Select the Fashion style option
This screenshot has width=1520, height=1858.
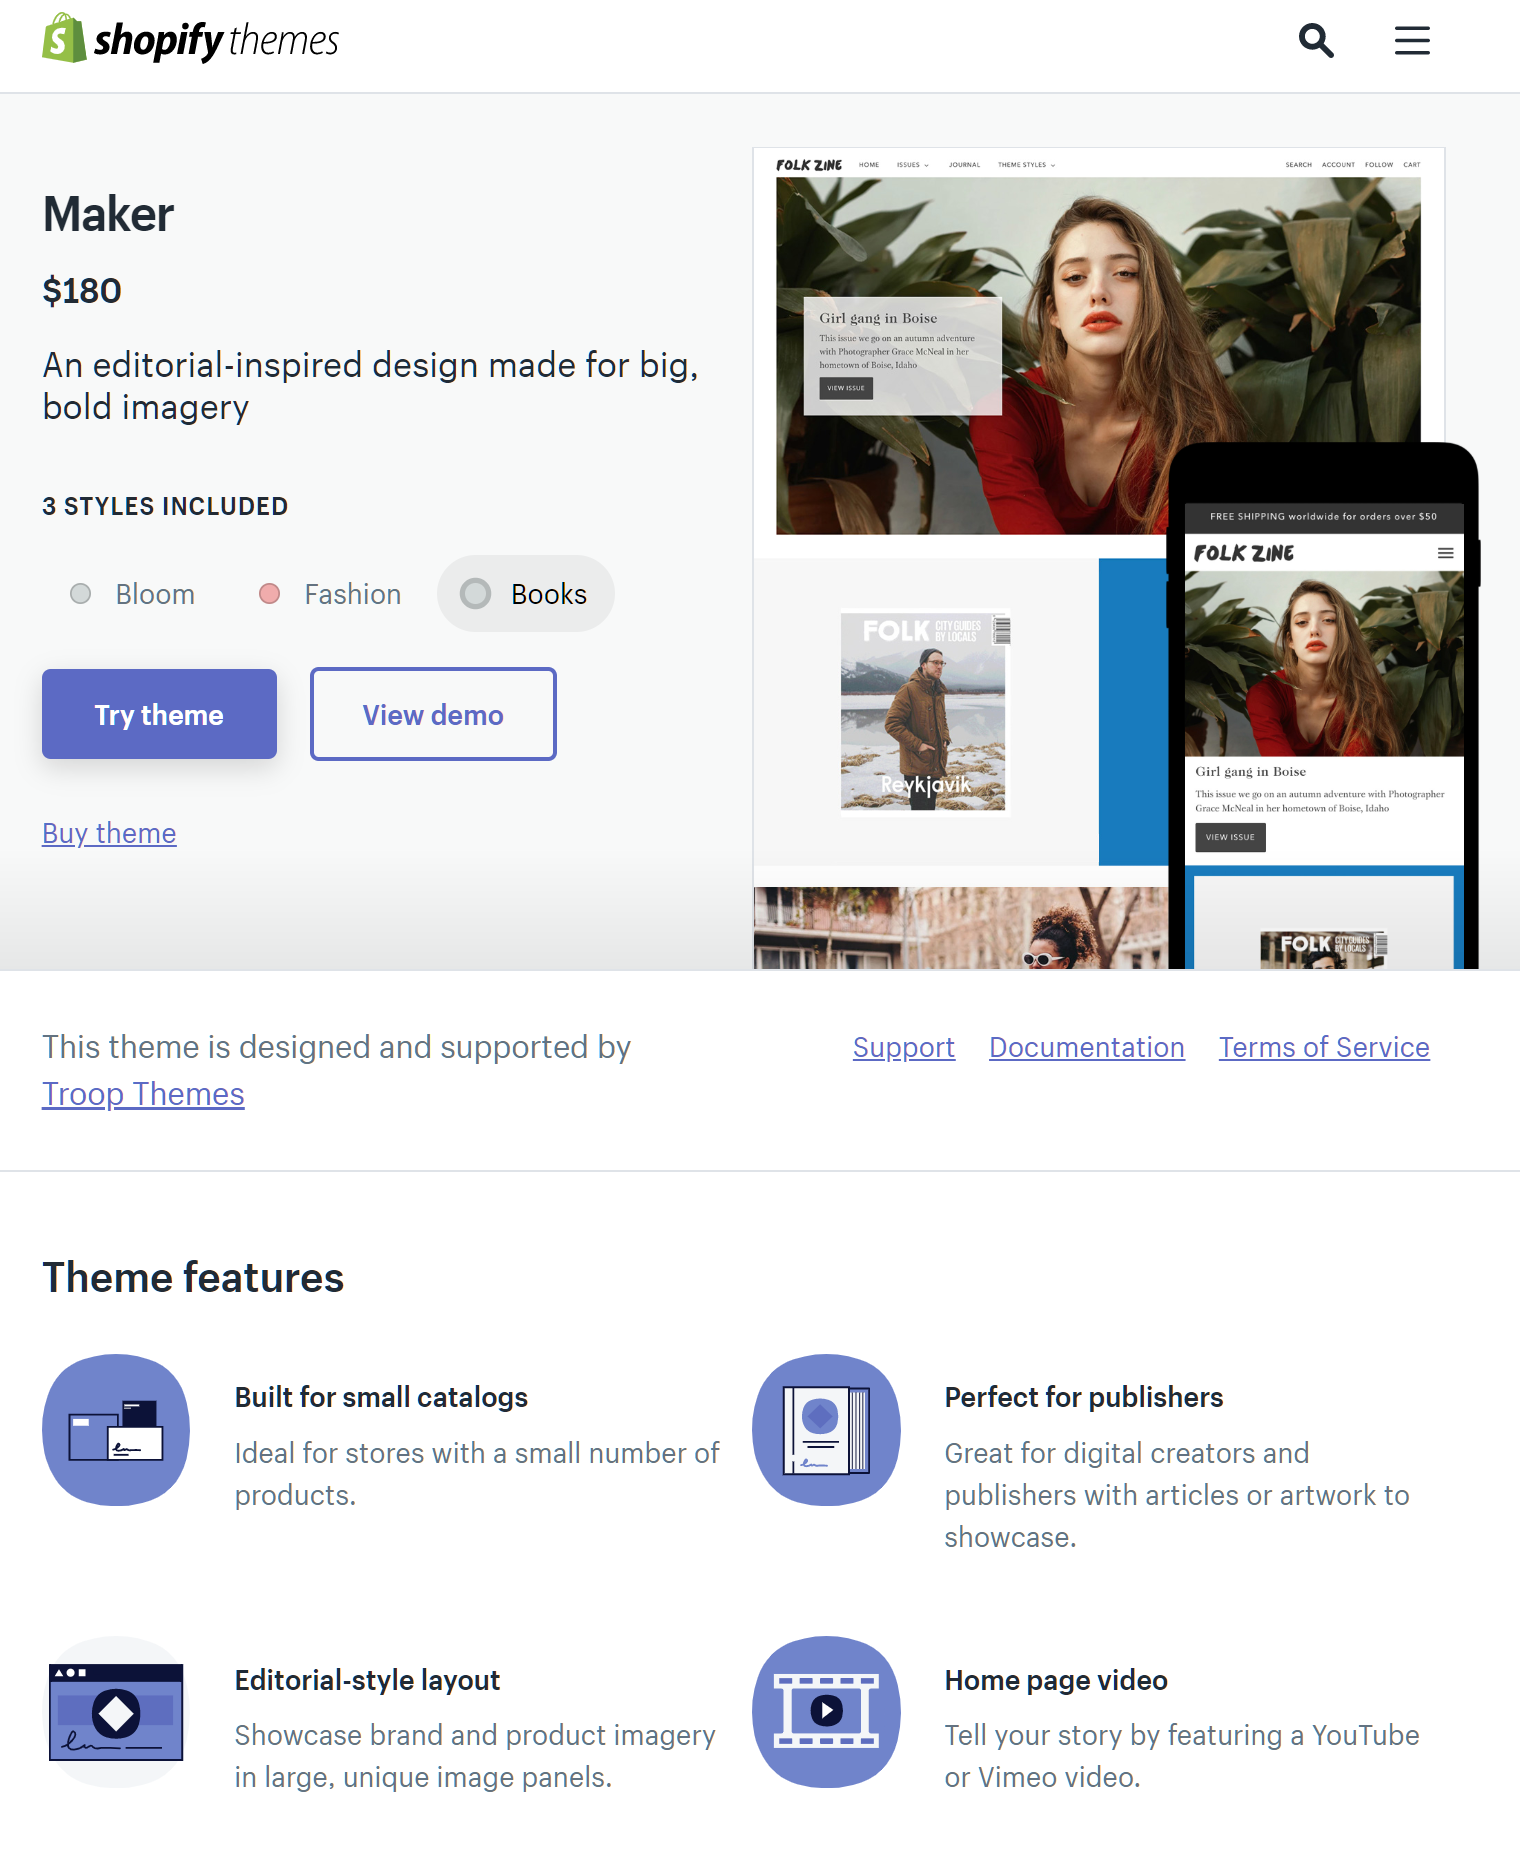[x=330, y=594]
